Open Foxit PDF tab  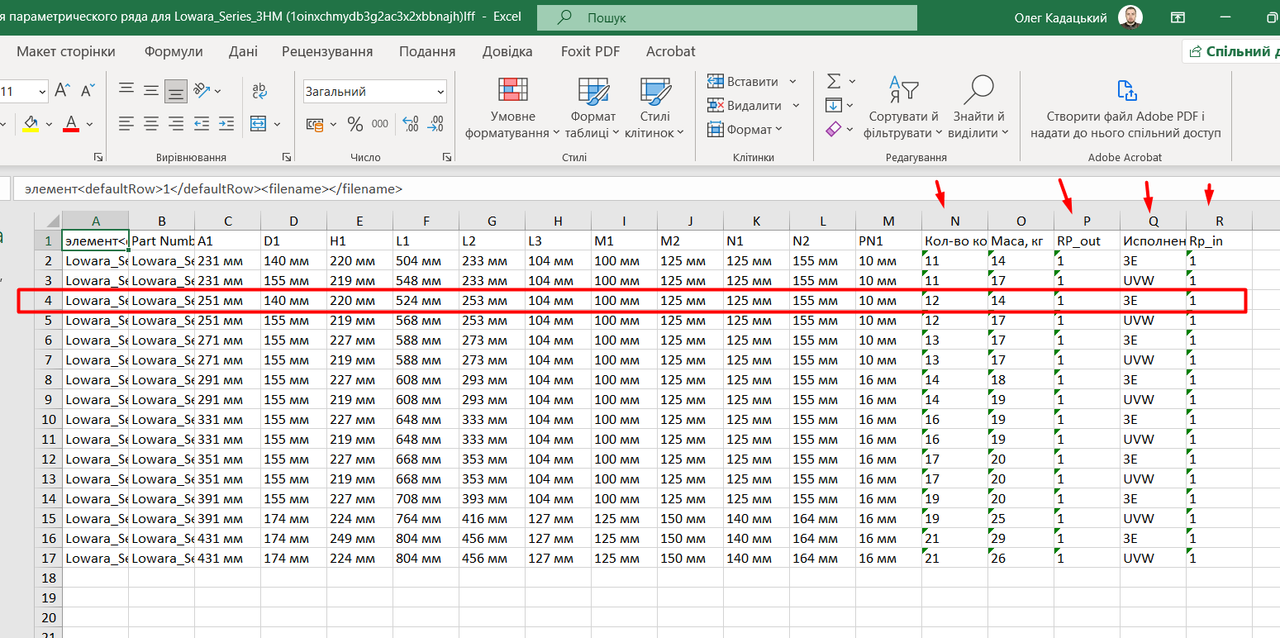[x=590, y=51]
